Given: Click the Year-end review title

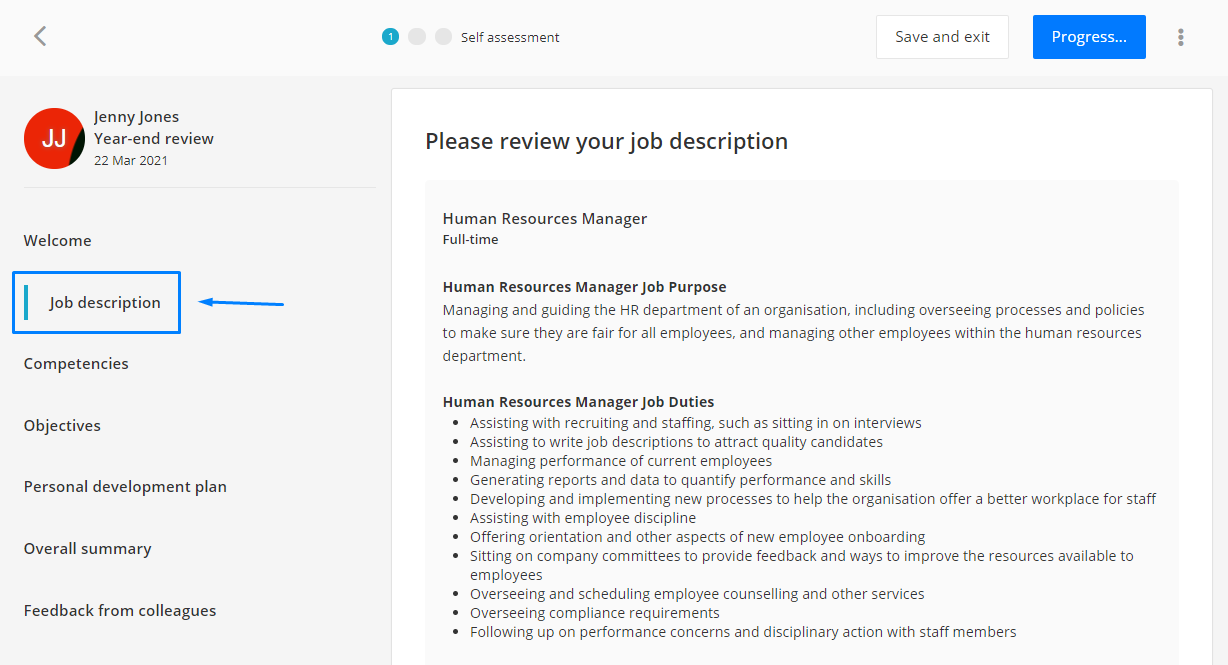Looking at the screenshot, I should 154,139.
